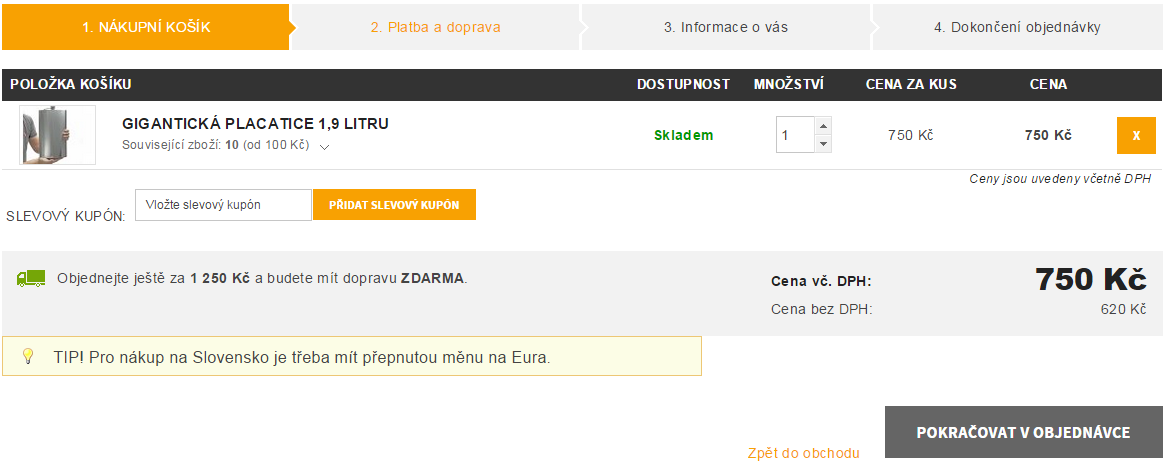Select the Nákupní košík step tab

pyautogui.click(x=146, y=27)
